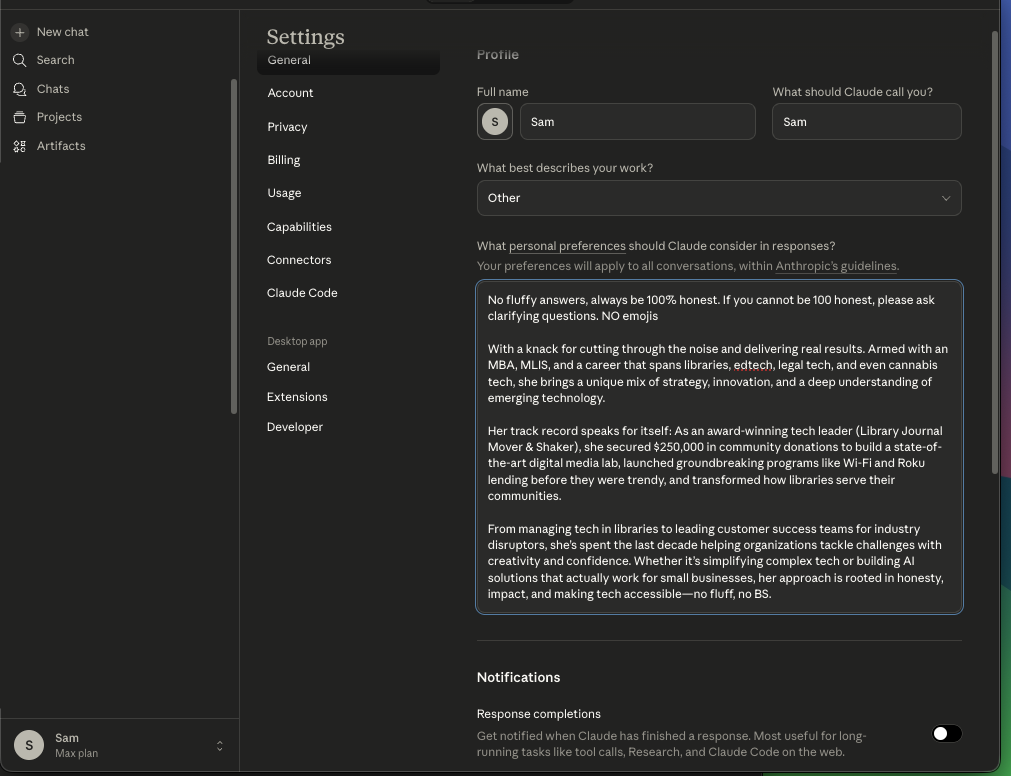Open the Projects section
This screenshot has height=776, width=1011.
click(x=59, y=116)
